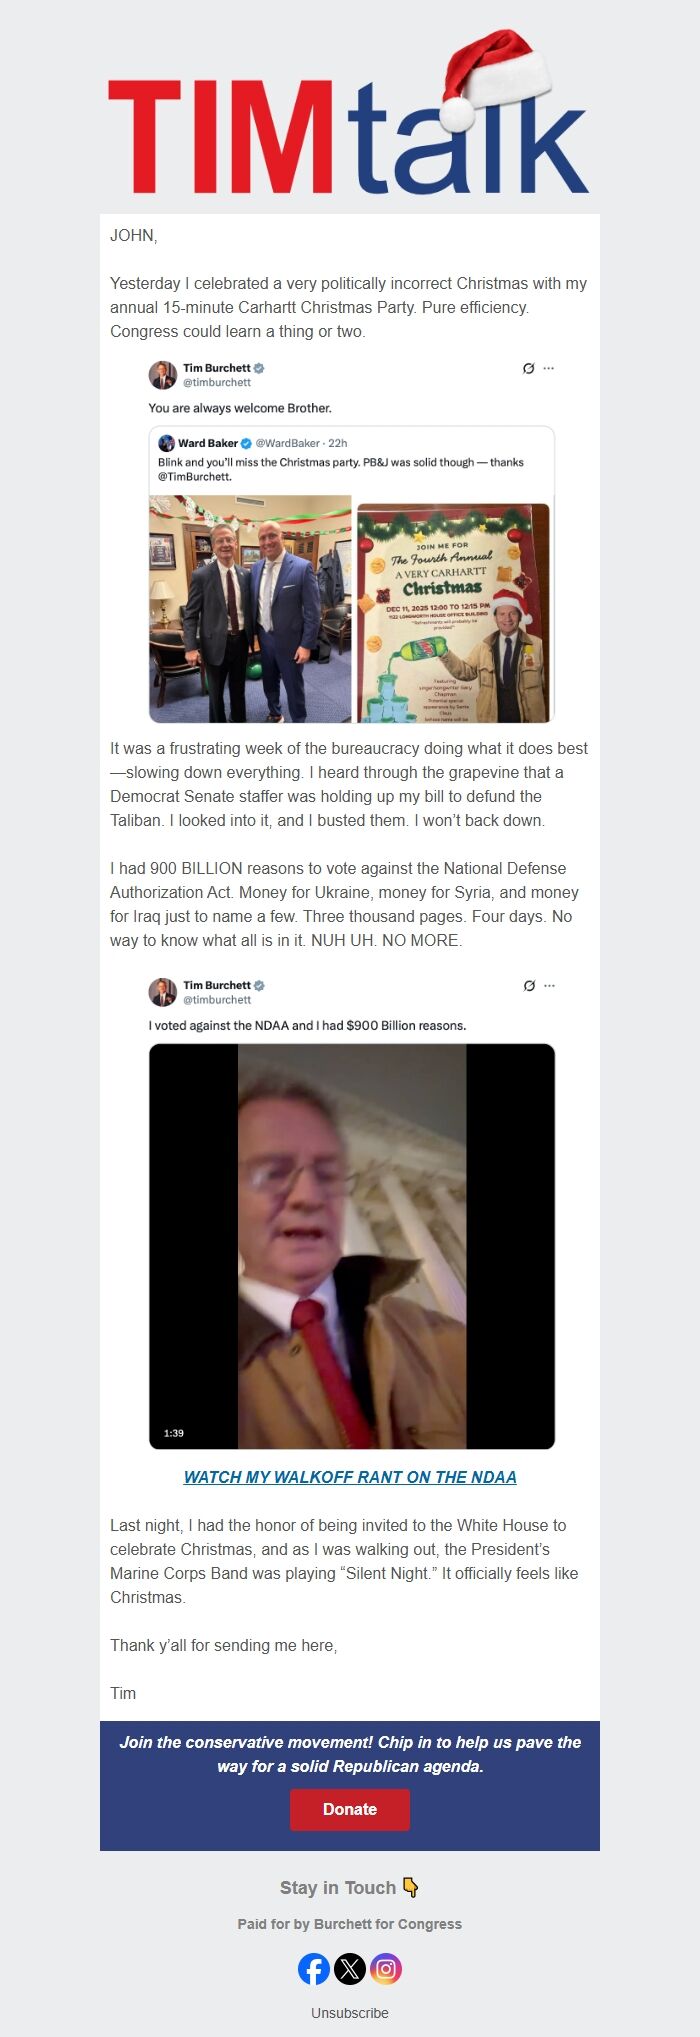
Task: Open the photo of two men in office
Action: (x=250, y=609)
